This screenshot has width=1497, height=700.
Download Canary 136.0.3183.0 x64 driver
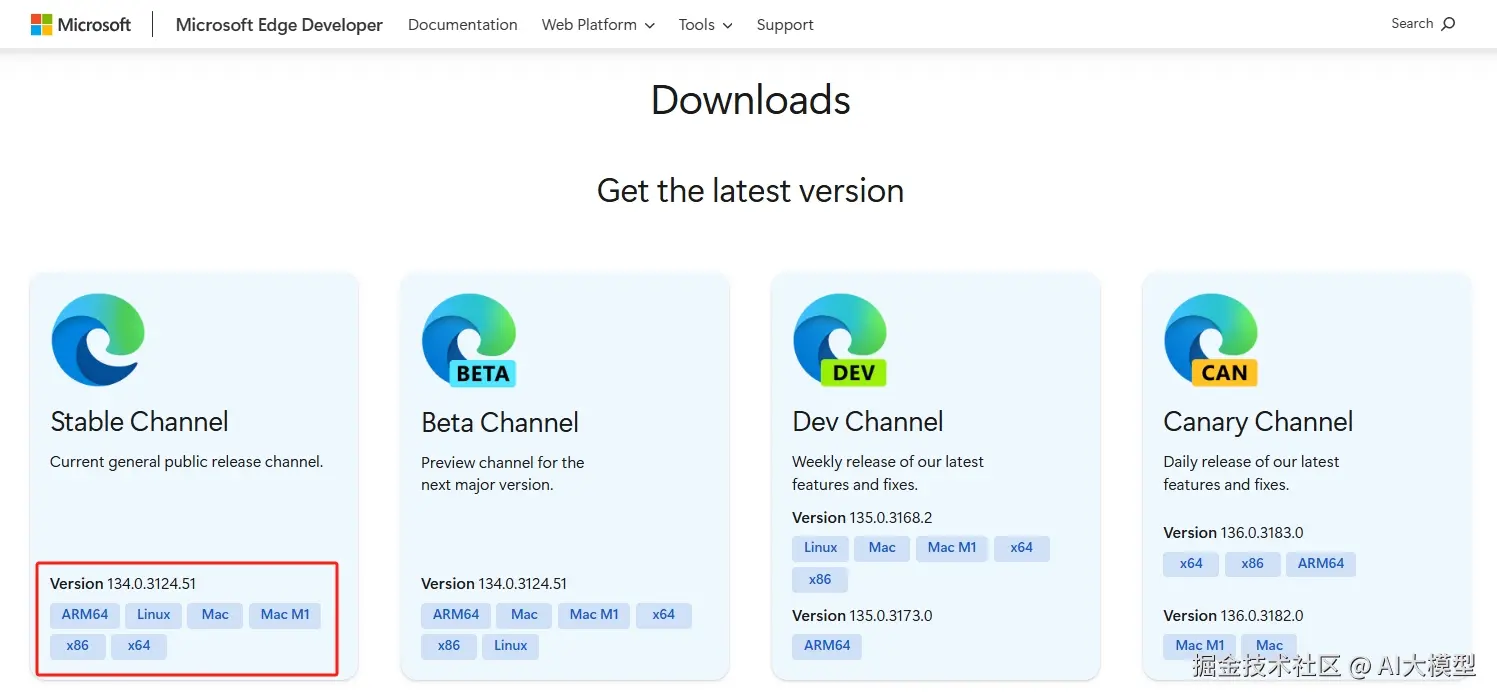[1191, 564]
